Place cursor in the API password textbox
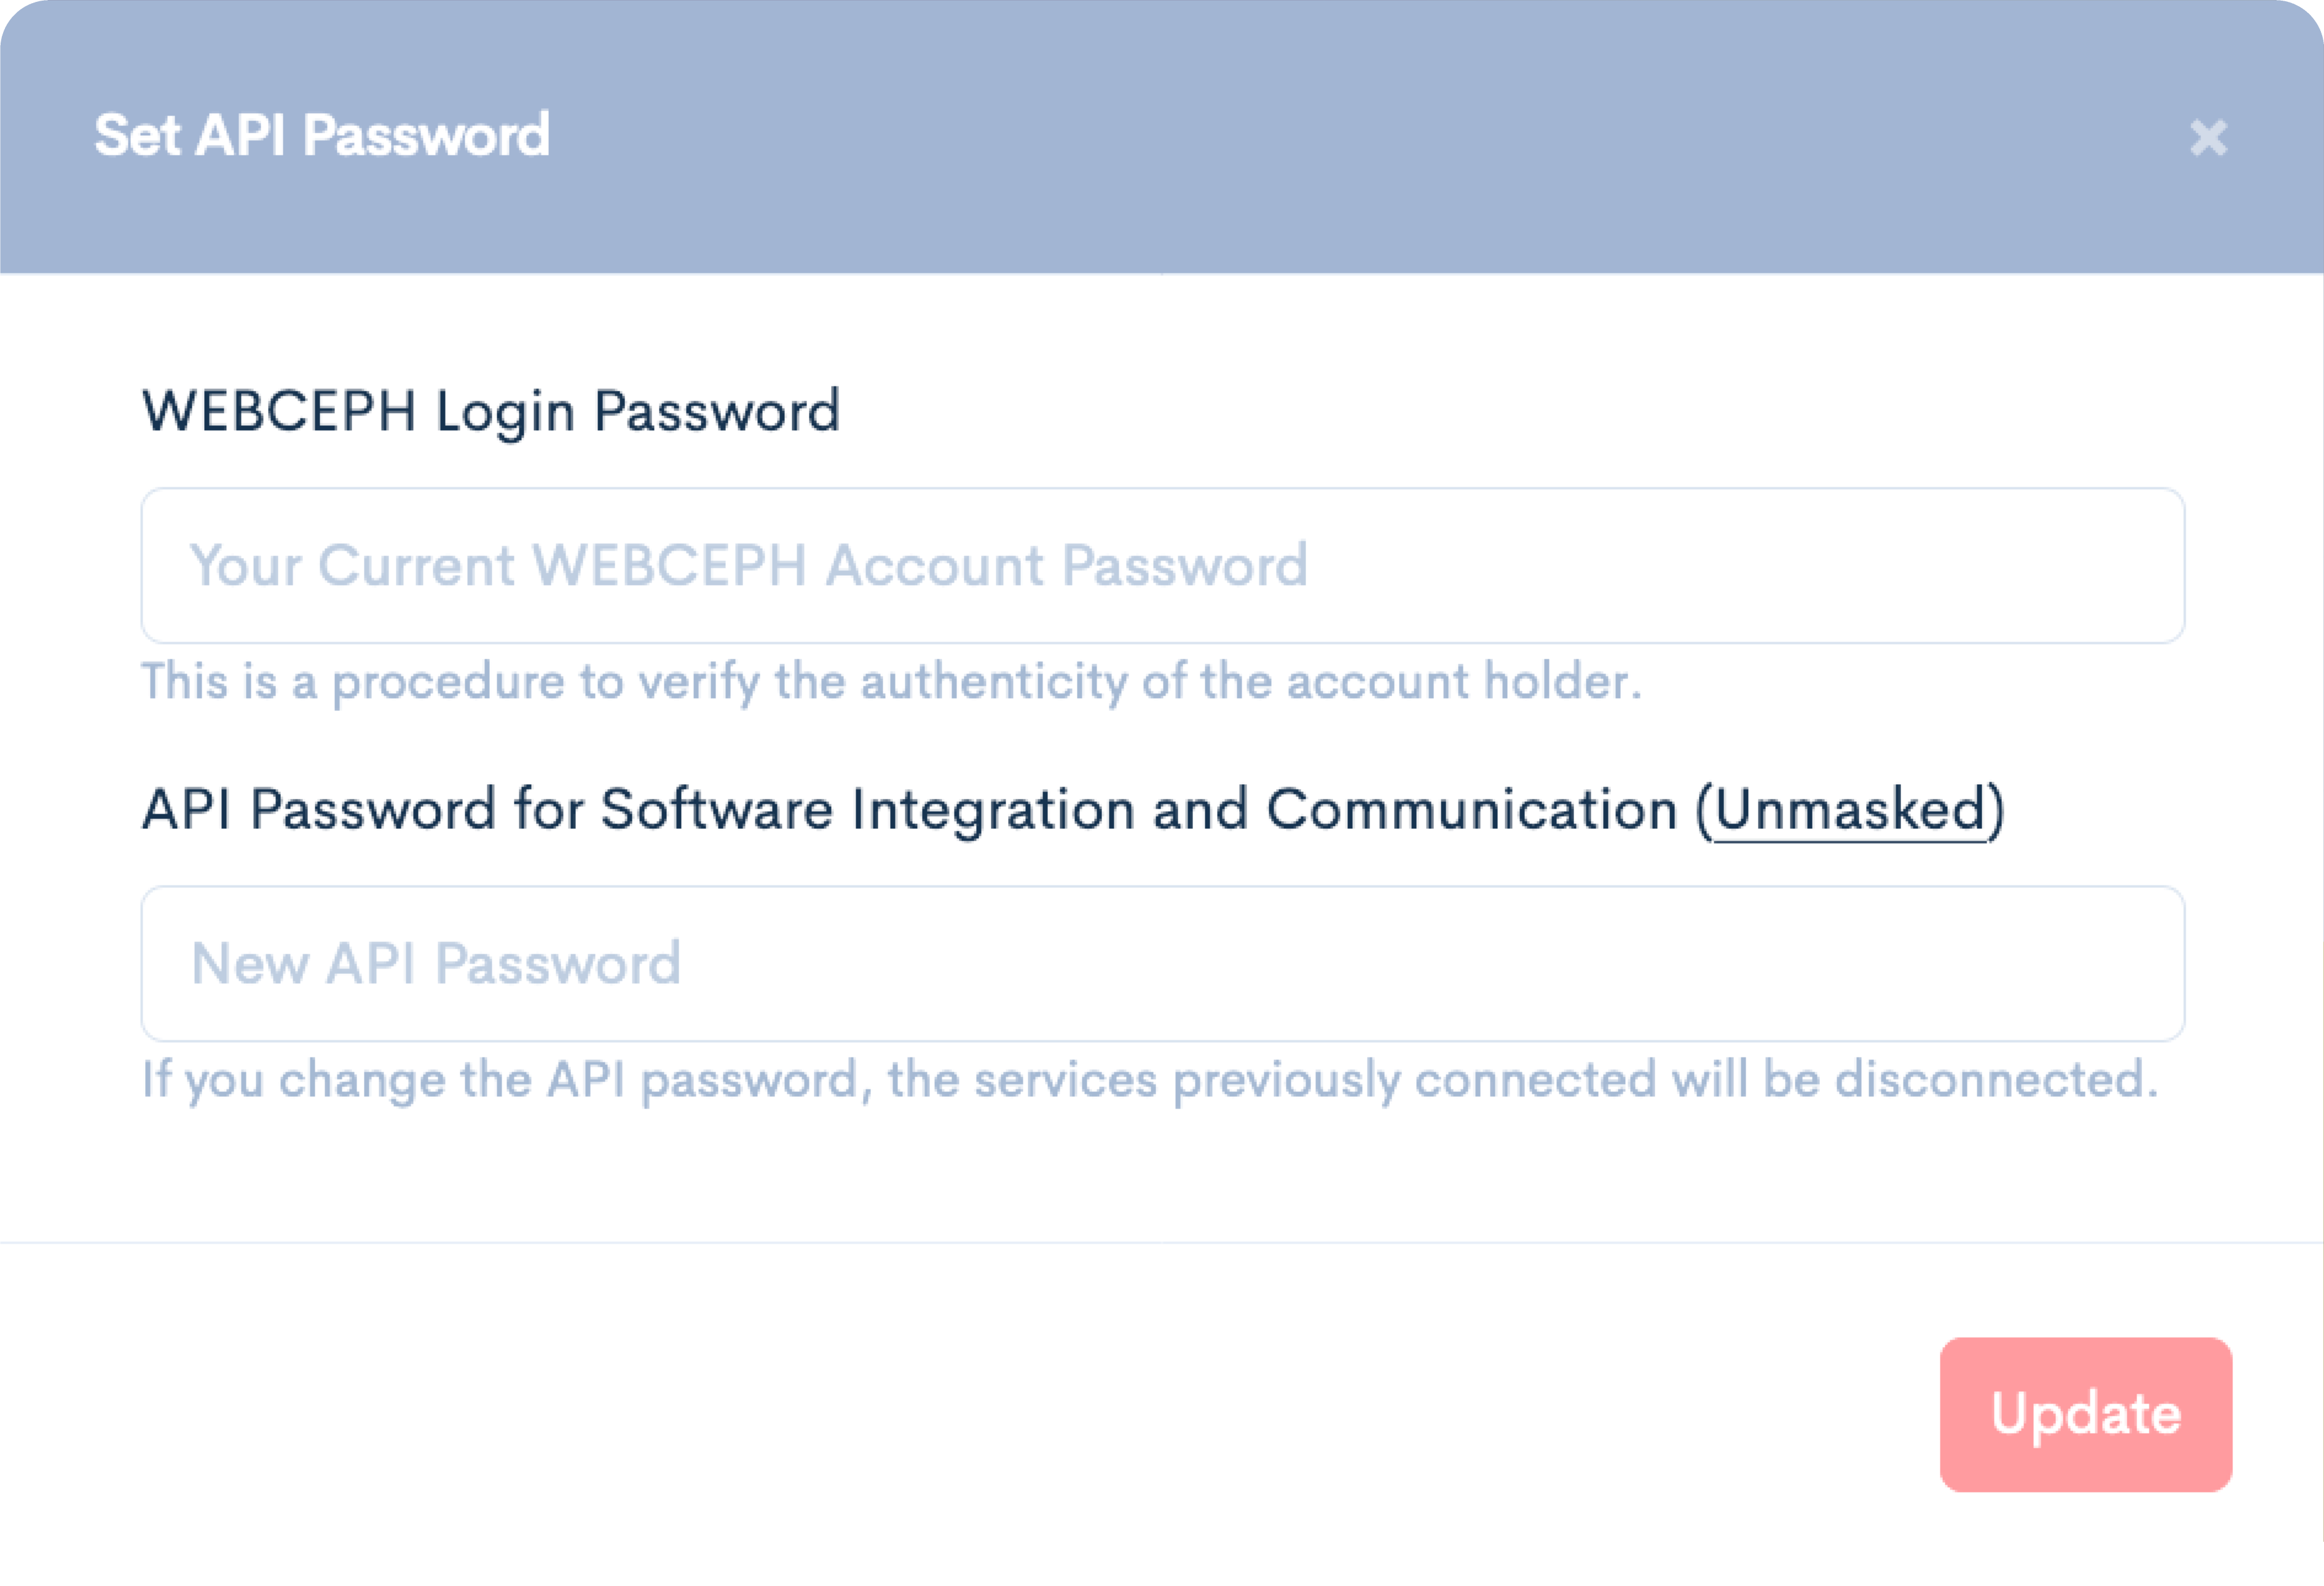This screenshot has height=1586, width=2324. [x=1162, y=963]
